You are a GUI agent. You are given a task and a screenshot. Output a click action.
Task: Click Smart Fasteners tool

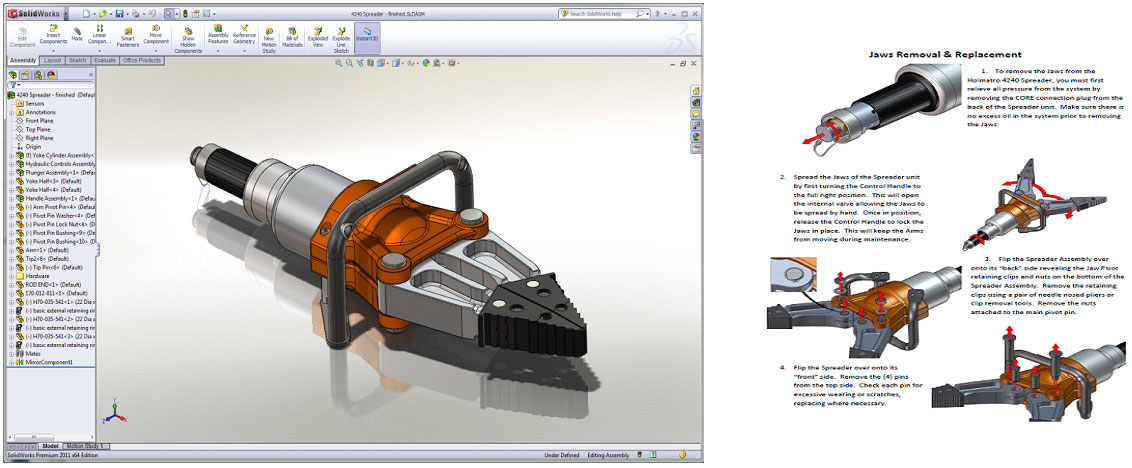point(128,39)
